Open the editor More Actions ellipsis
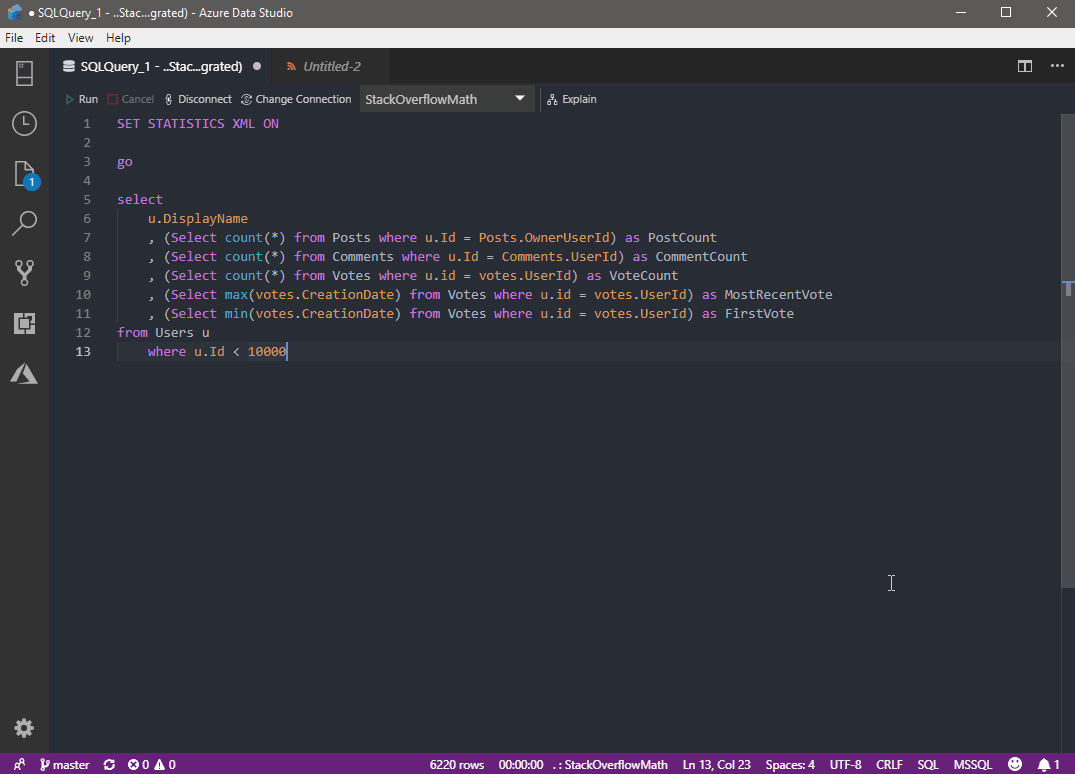 pos(1057,66)
